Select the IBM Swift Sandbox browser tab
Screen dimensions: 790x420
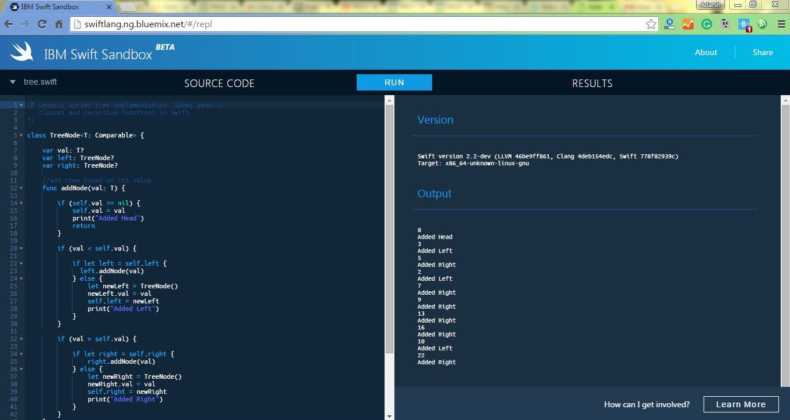click(x=59, y=7)
